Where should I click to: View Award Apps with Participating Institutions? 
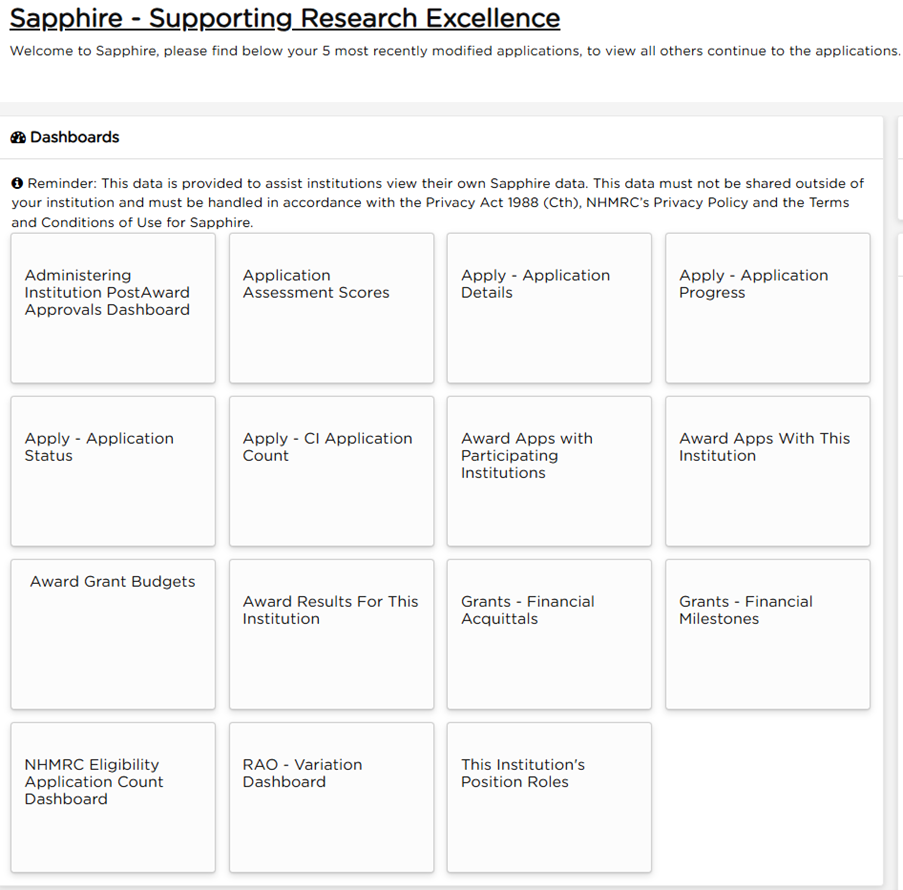549,470
